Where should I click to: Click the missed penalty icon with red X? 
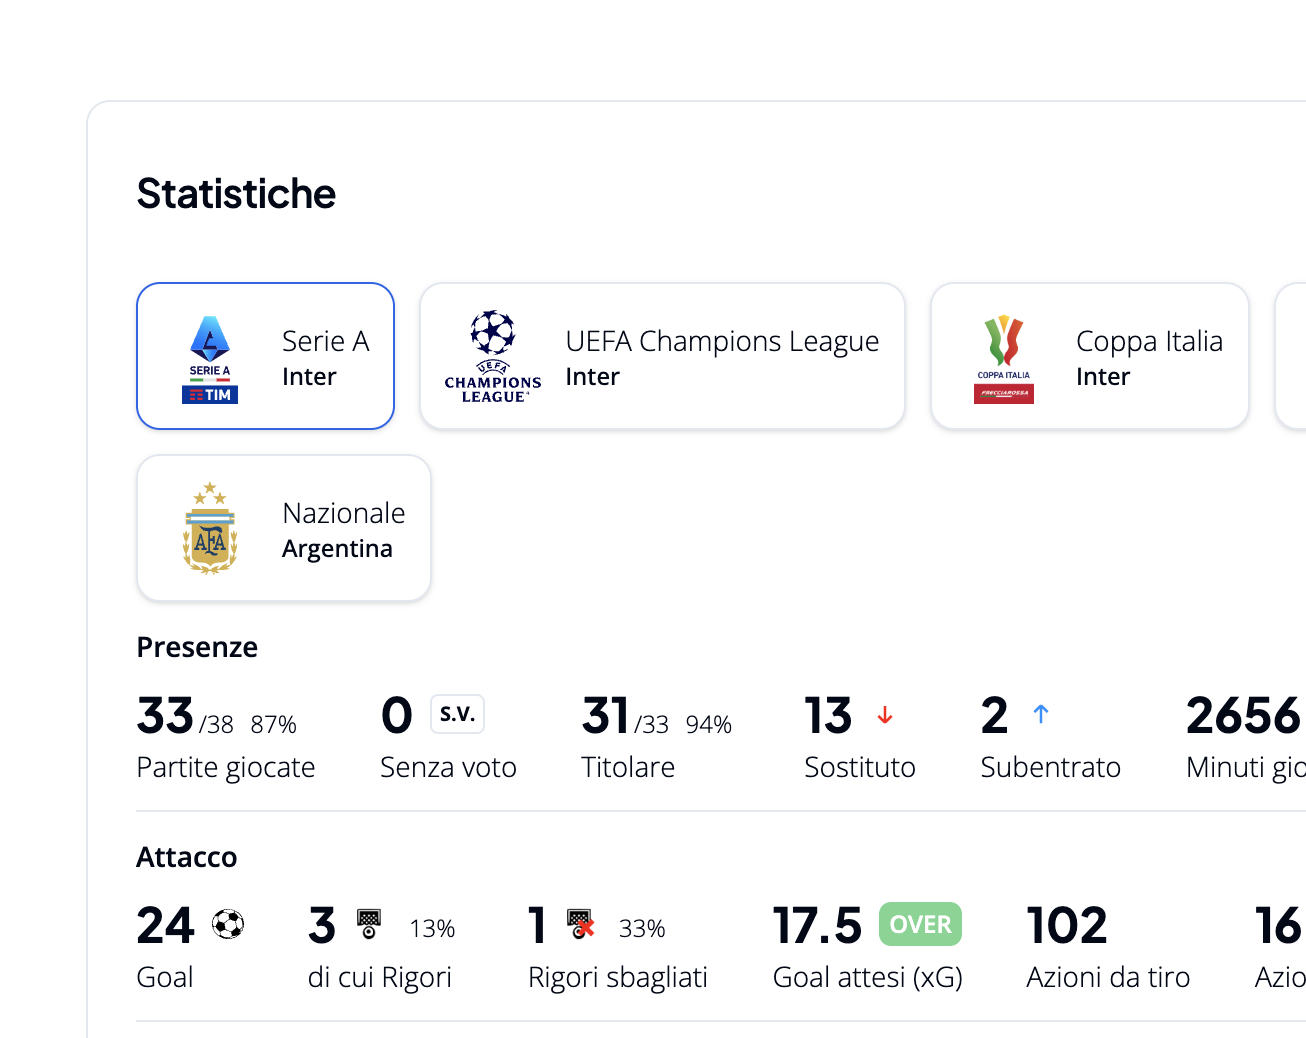point(581,924)
